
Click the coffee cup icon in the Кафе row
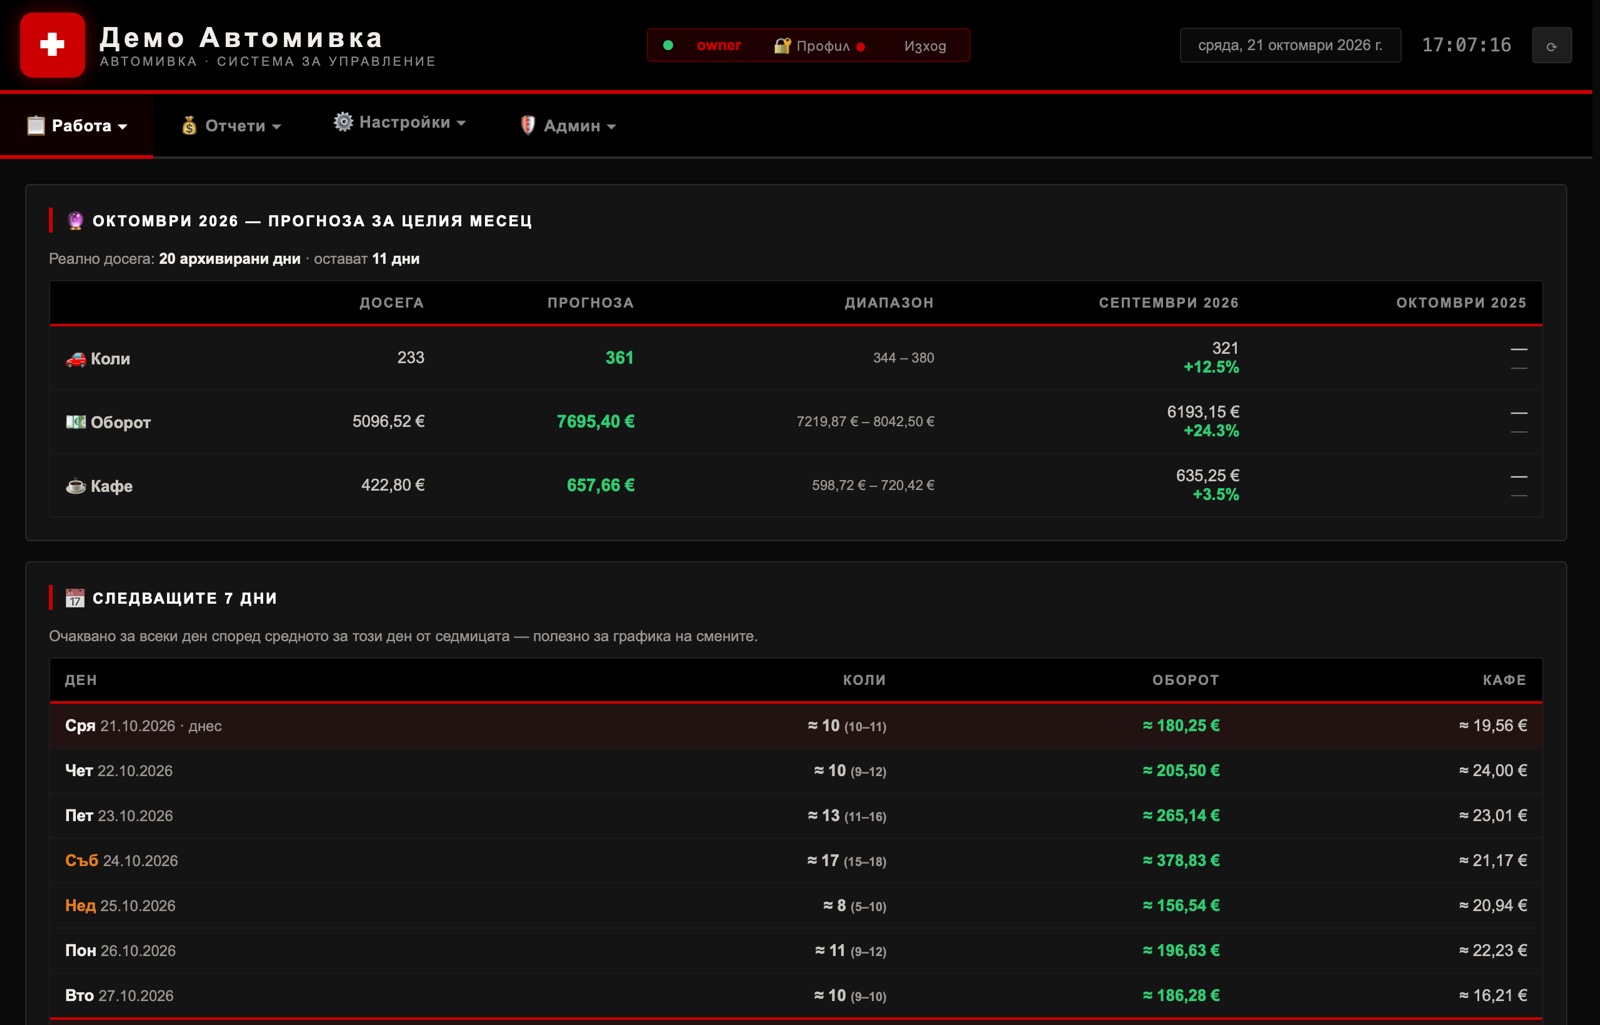coord(76,486)
